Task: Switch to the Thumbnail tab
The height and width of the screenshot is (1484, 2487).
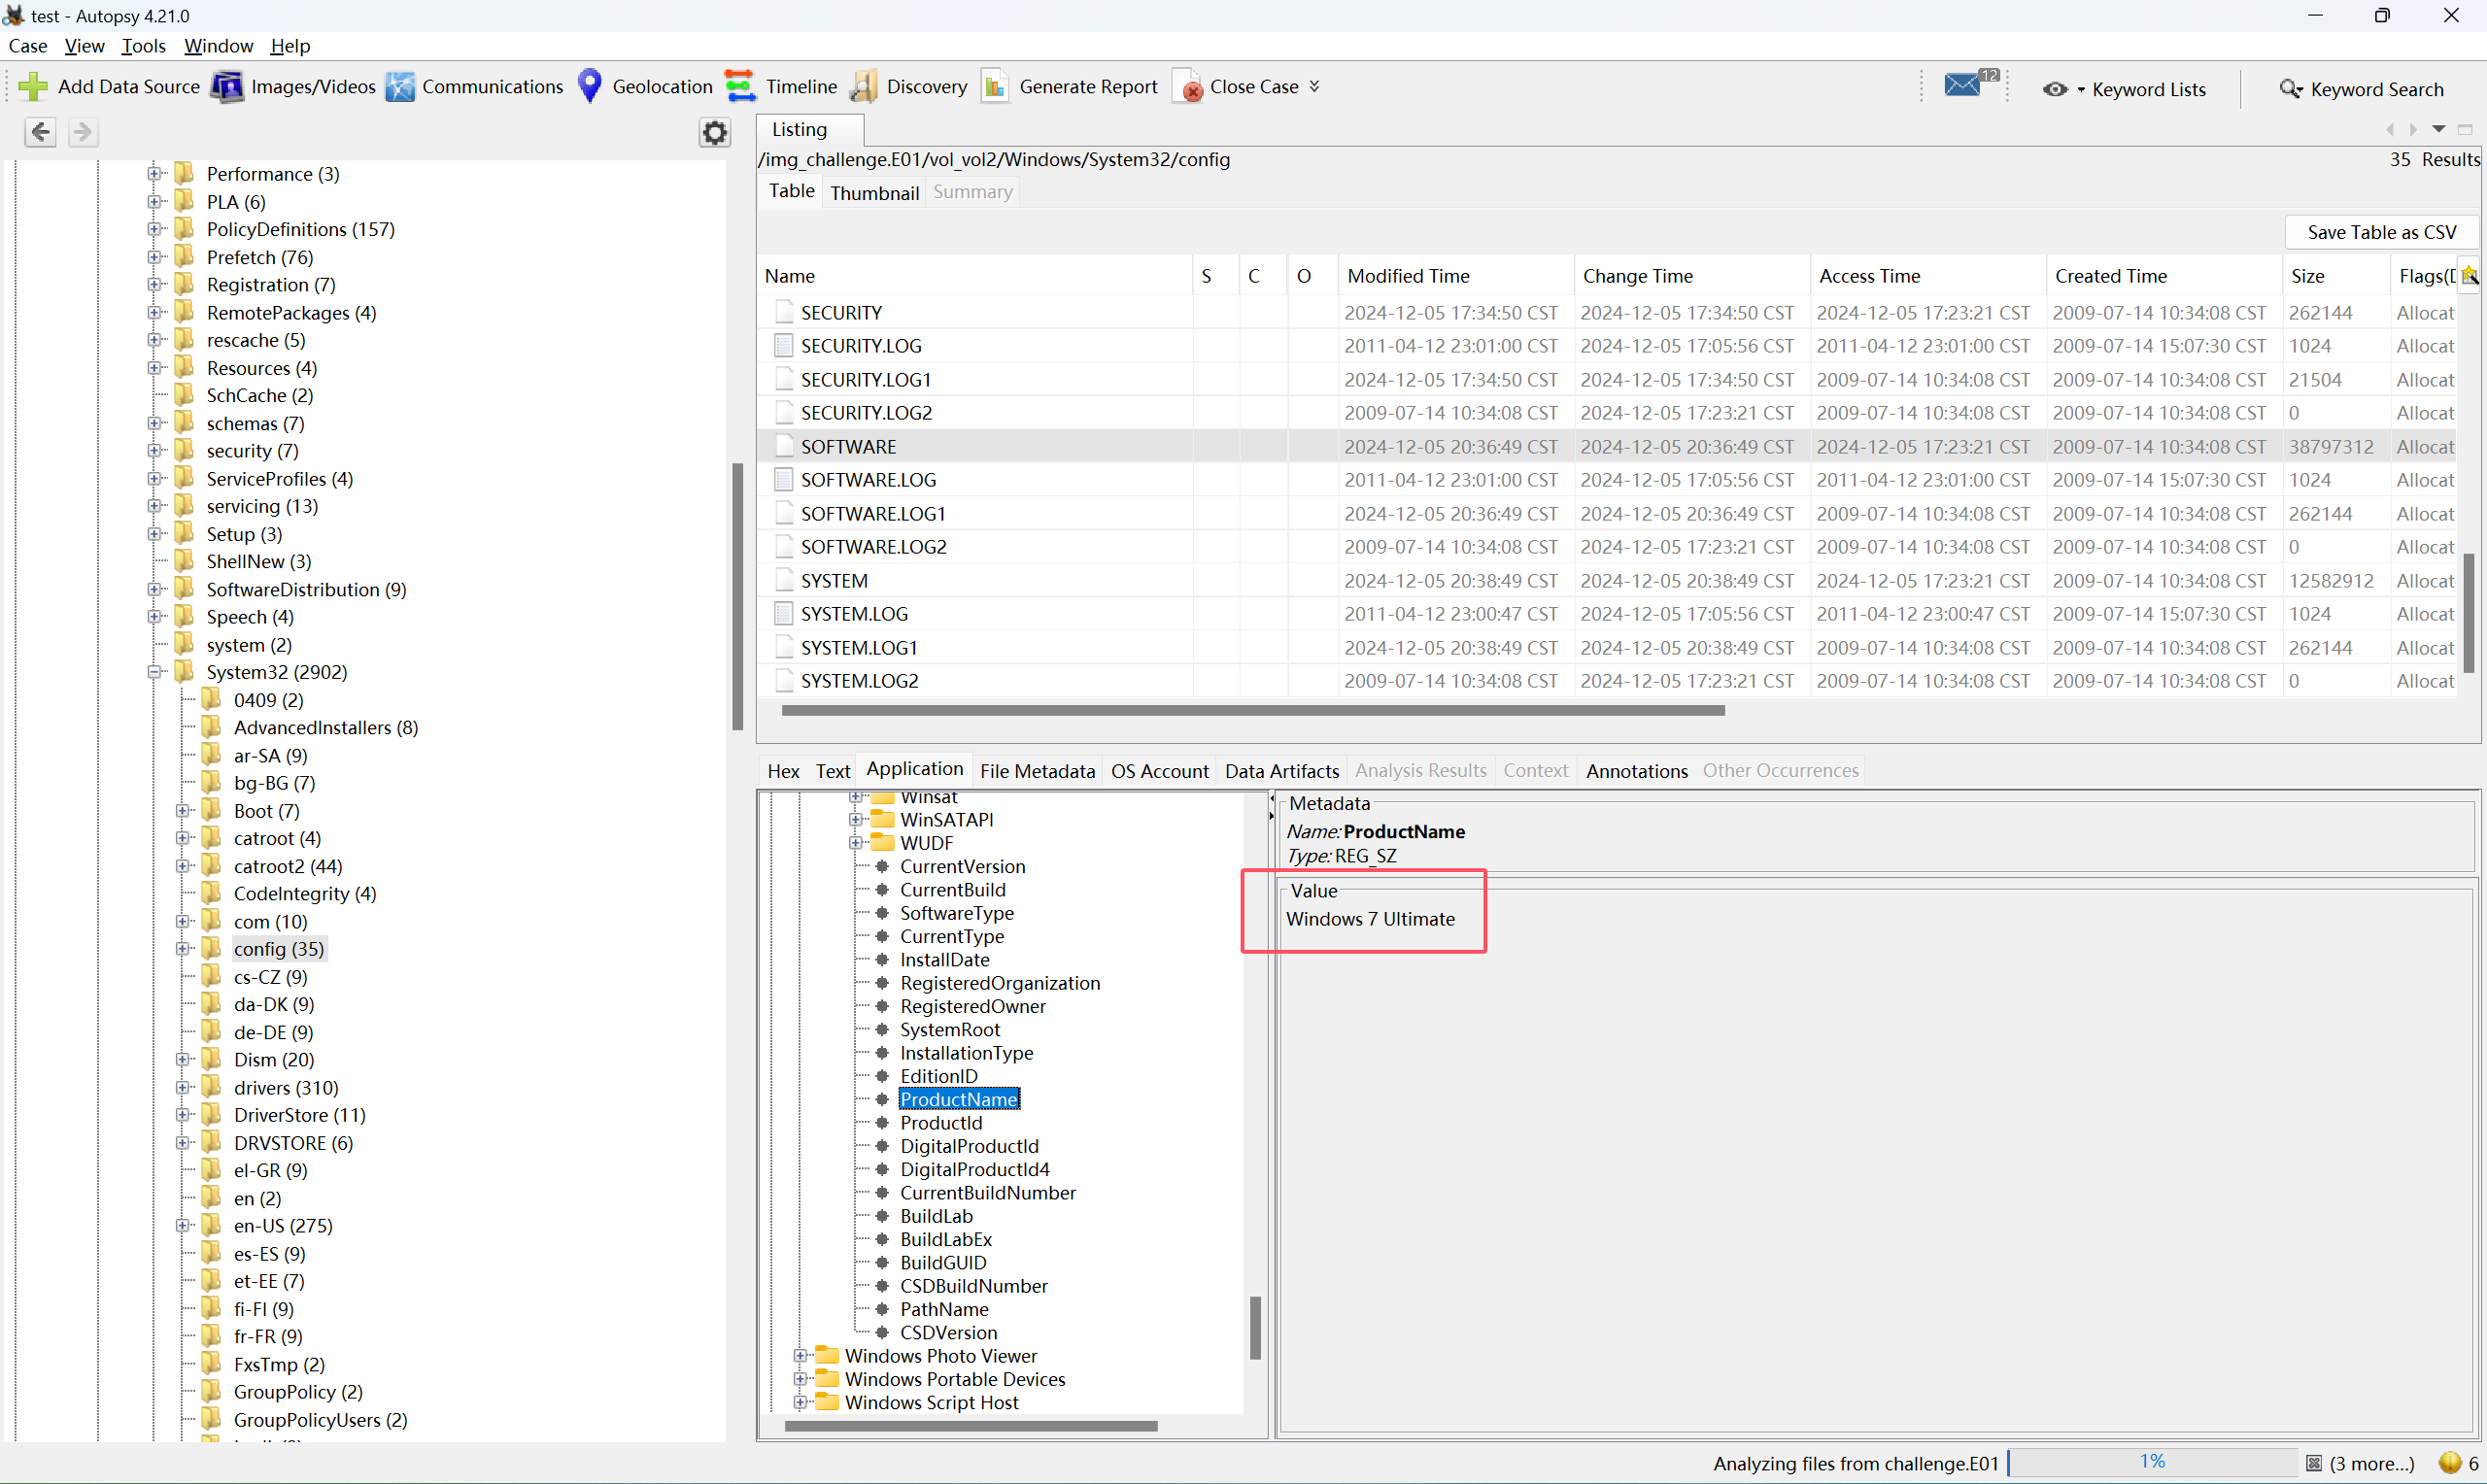Action: coord(874,192)
